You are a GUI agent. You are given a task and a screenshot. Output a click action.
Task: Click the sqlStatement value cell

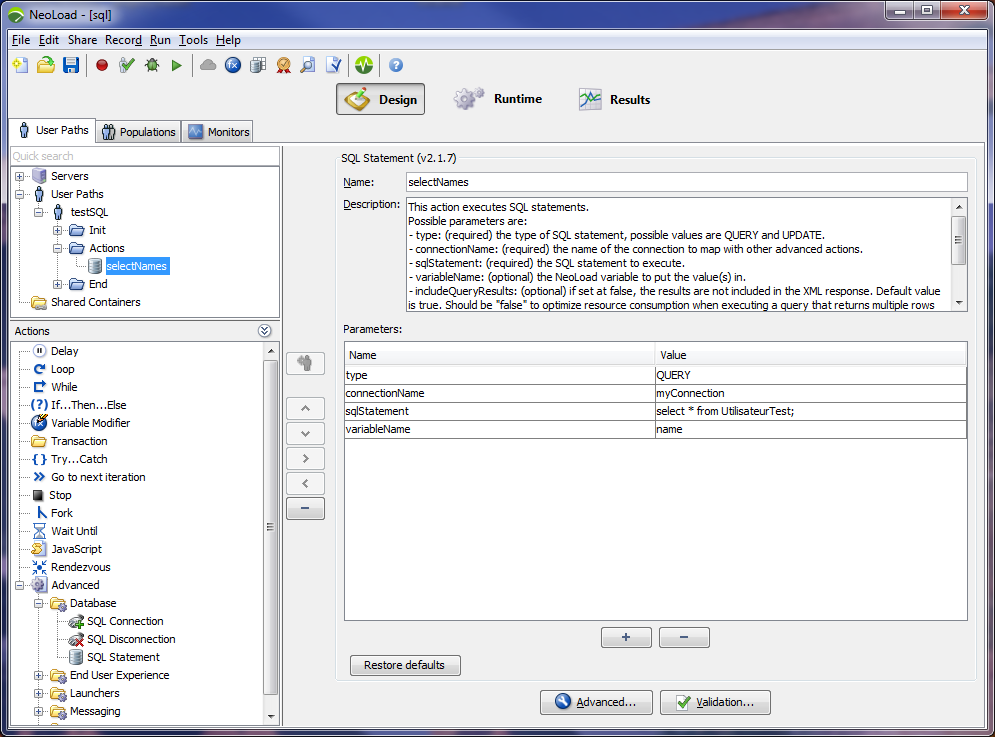click(810, 411)
